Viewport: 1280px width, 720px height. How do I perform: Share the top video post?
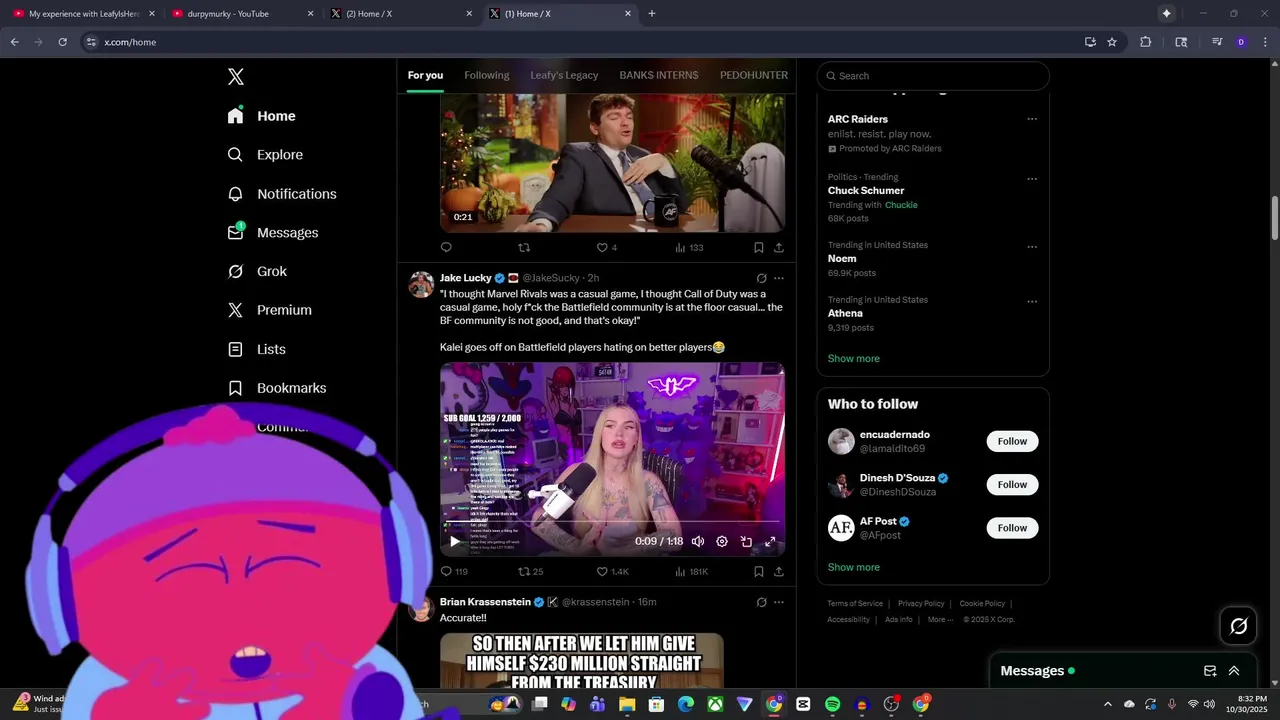point(779,247)
